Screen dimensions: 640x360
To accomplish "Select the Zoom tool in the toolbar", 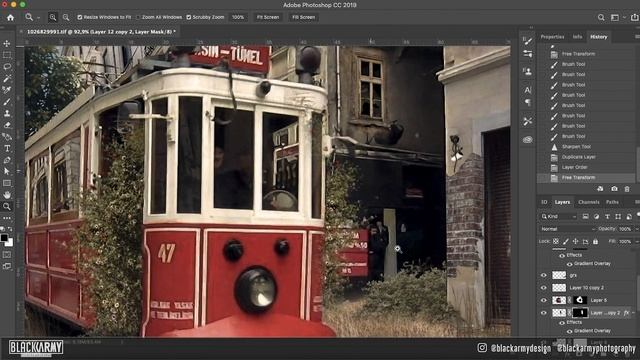I will click(7, 207).
